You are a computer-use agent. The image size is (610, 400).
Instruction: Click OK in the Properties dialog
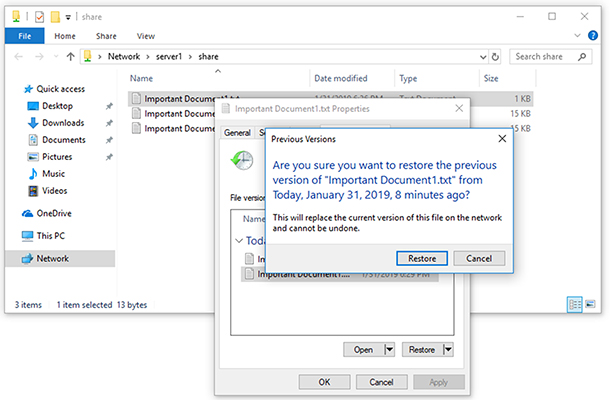click(324, 382)
